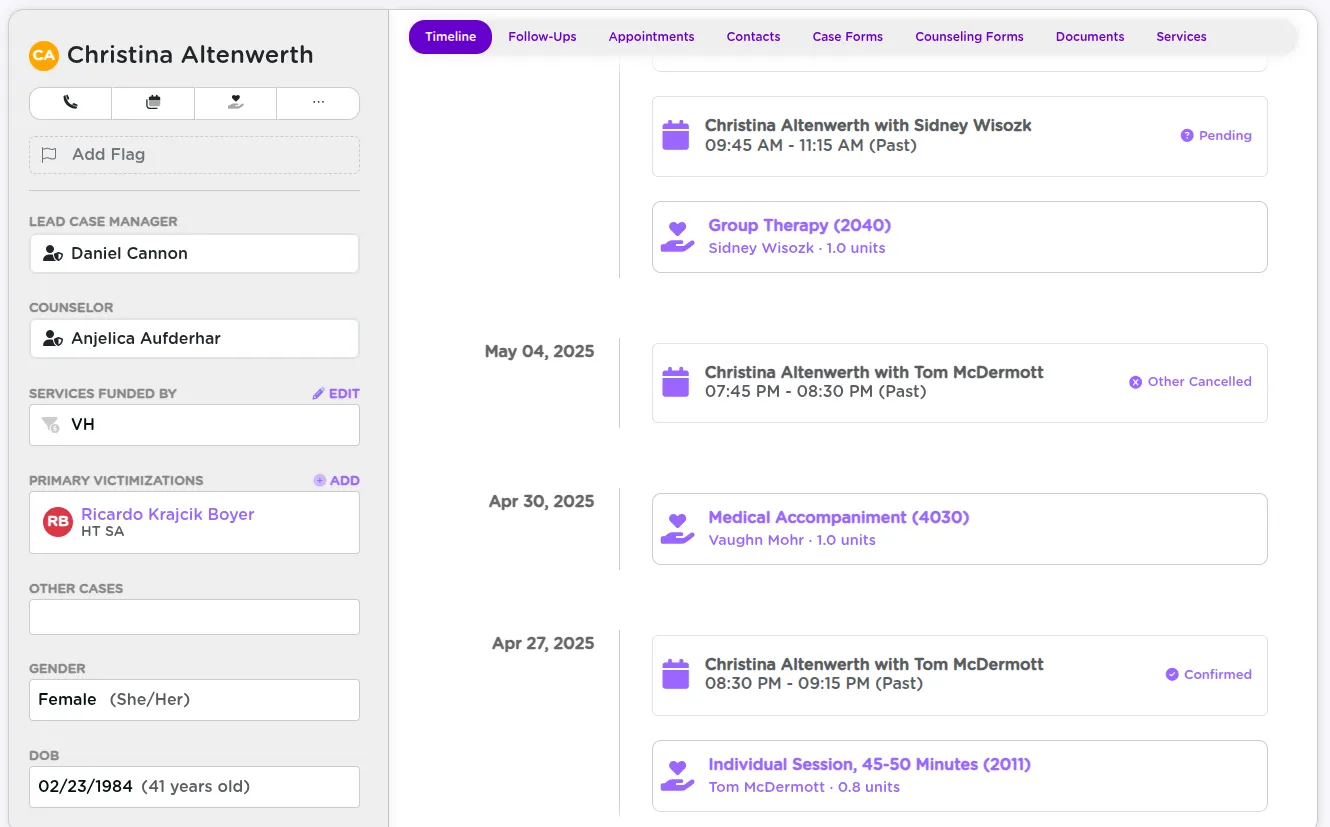The image size is (1330, 827).
Task: Click ADD next to Primary Victimizations
Action: point(337,480)
